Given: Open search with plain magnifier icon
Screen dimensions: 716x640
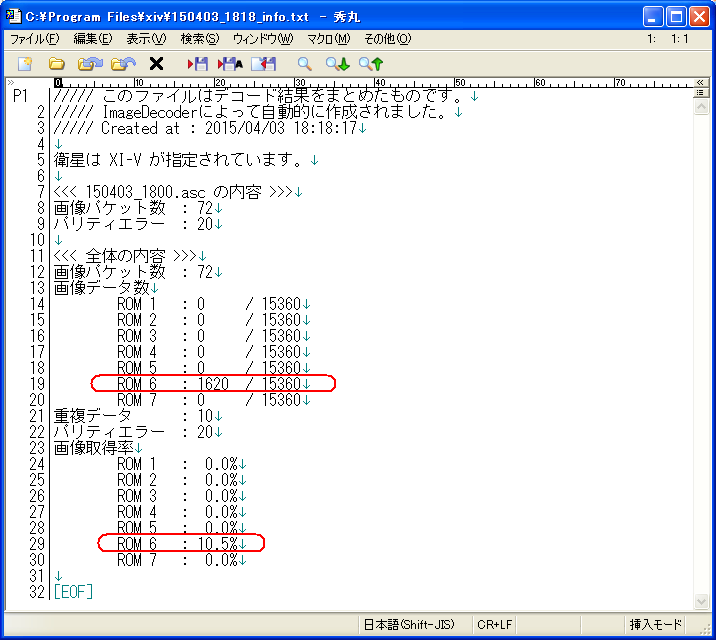Looking at the screenshot, I should tap(305, 64).
